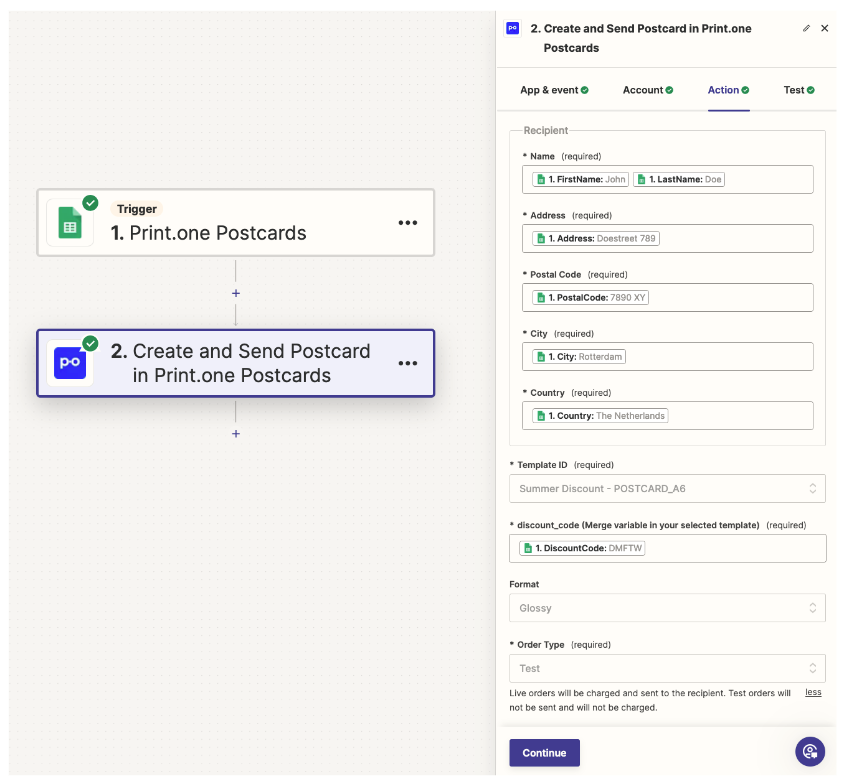845x784 pixels.
Task: Go to the Test tab
Action: (x=799, y=90)
